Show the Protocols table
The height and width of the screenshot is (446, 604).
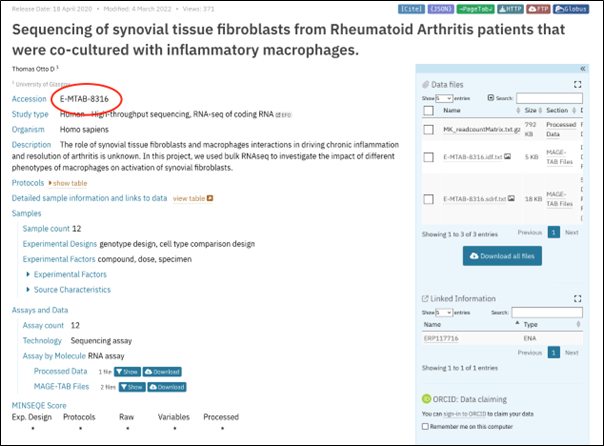[x=68, y=183]
